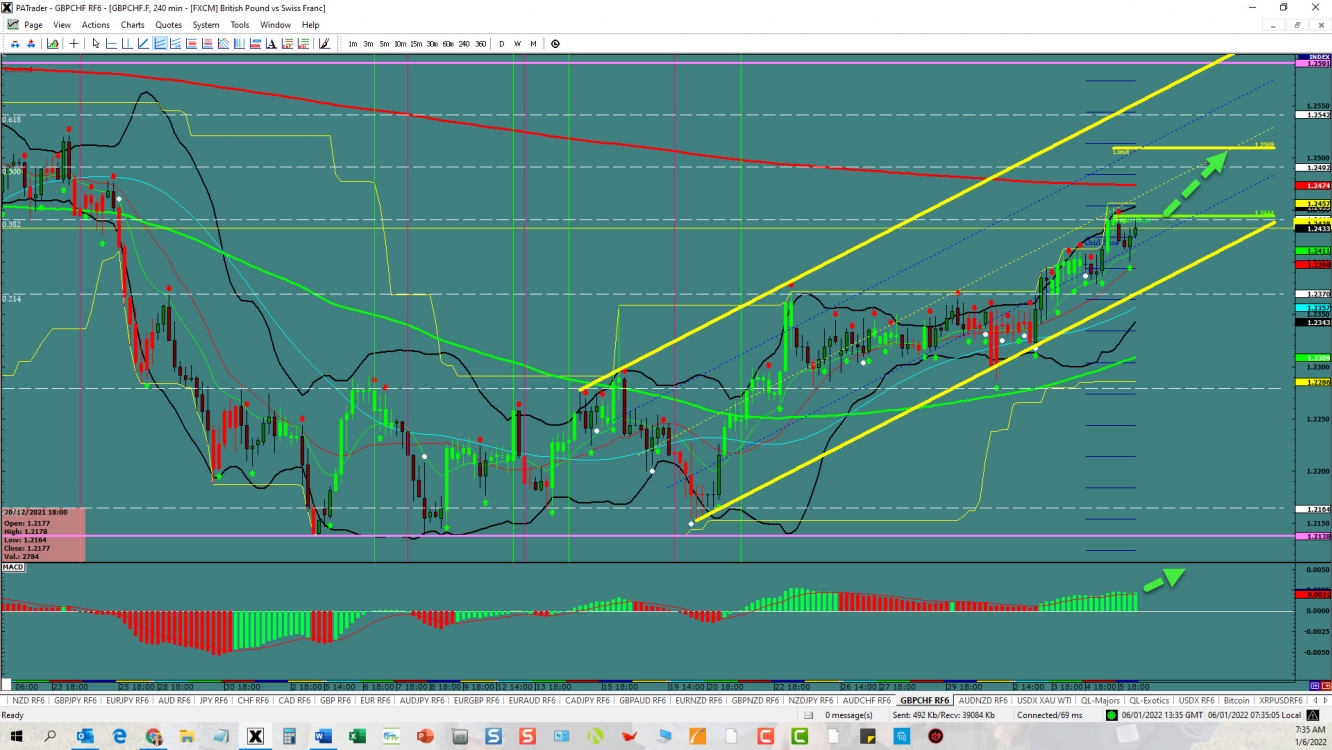Select the crosshair cursor tool
This screenshot has height=750, width=1332.
click(74, 44)
